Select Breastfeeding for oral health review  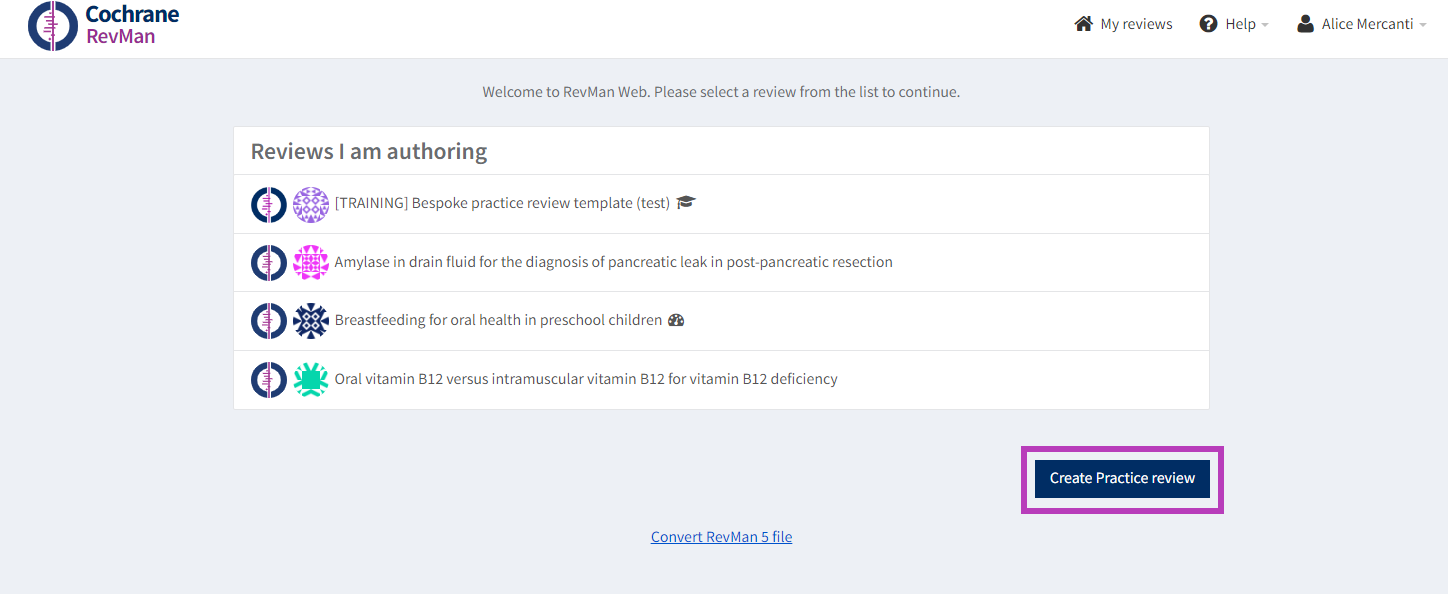click(498, 321)
